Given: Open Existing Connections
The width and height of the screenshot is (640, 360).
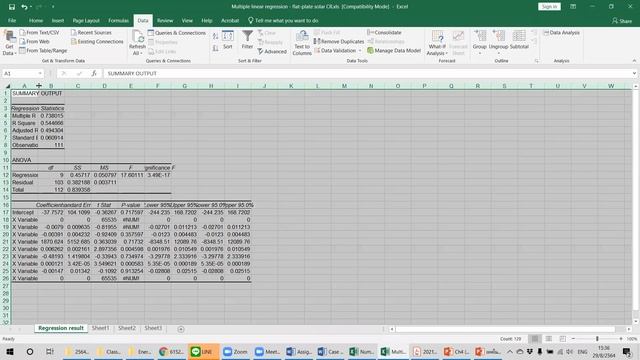Looking at the screenshot, I should pyautogui.click(x=97, y=41).
